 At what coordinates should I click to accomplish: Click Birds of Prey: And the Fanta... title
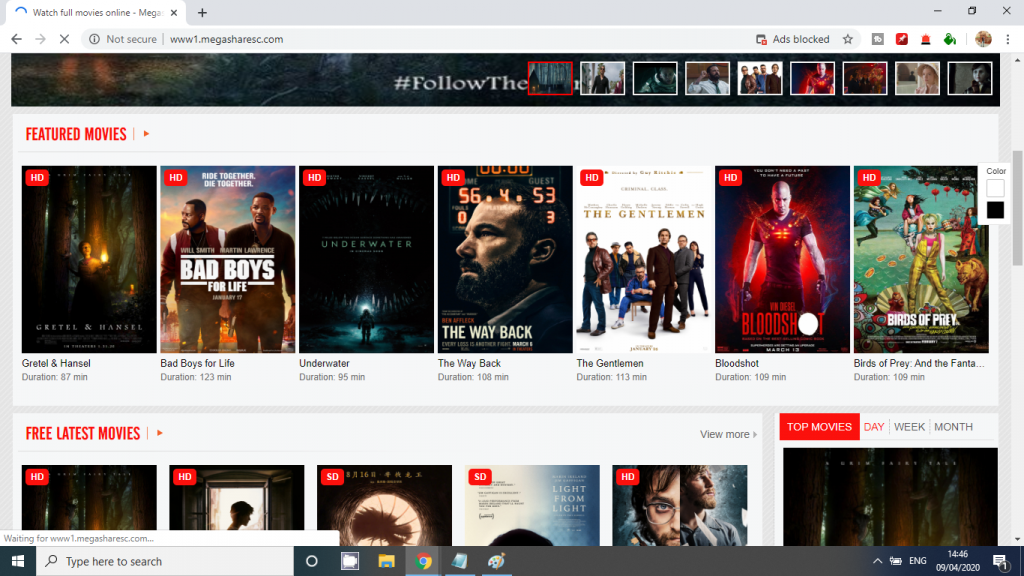click(919, 363)
